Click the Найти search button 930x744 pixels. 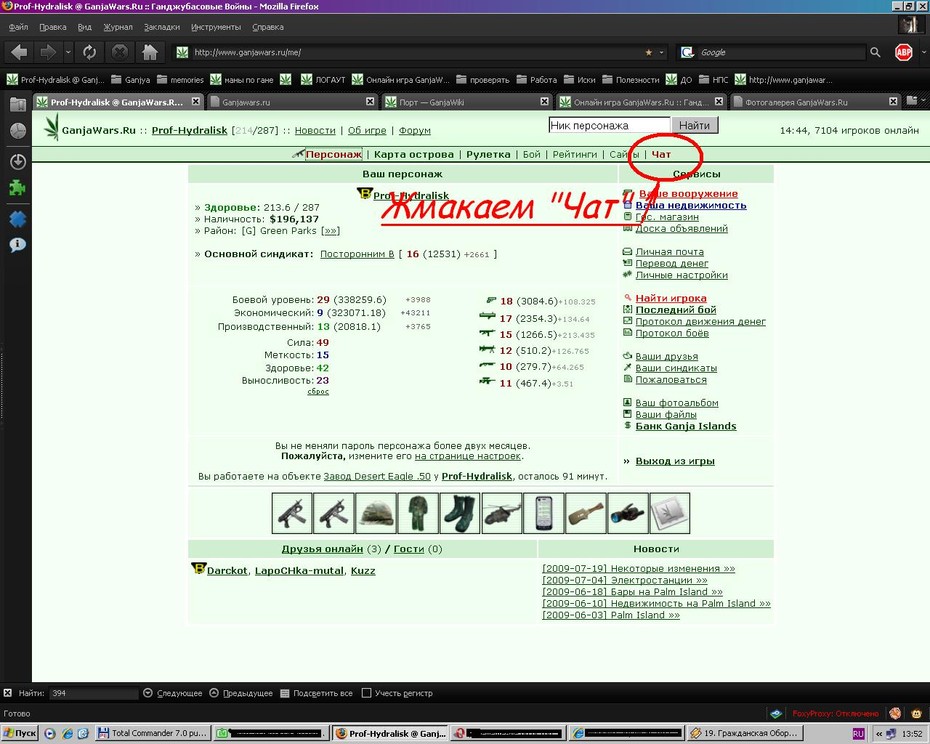point(694,125)
